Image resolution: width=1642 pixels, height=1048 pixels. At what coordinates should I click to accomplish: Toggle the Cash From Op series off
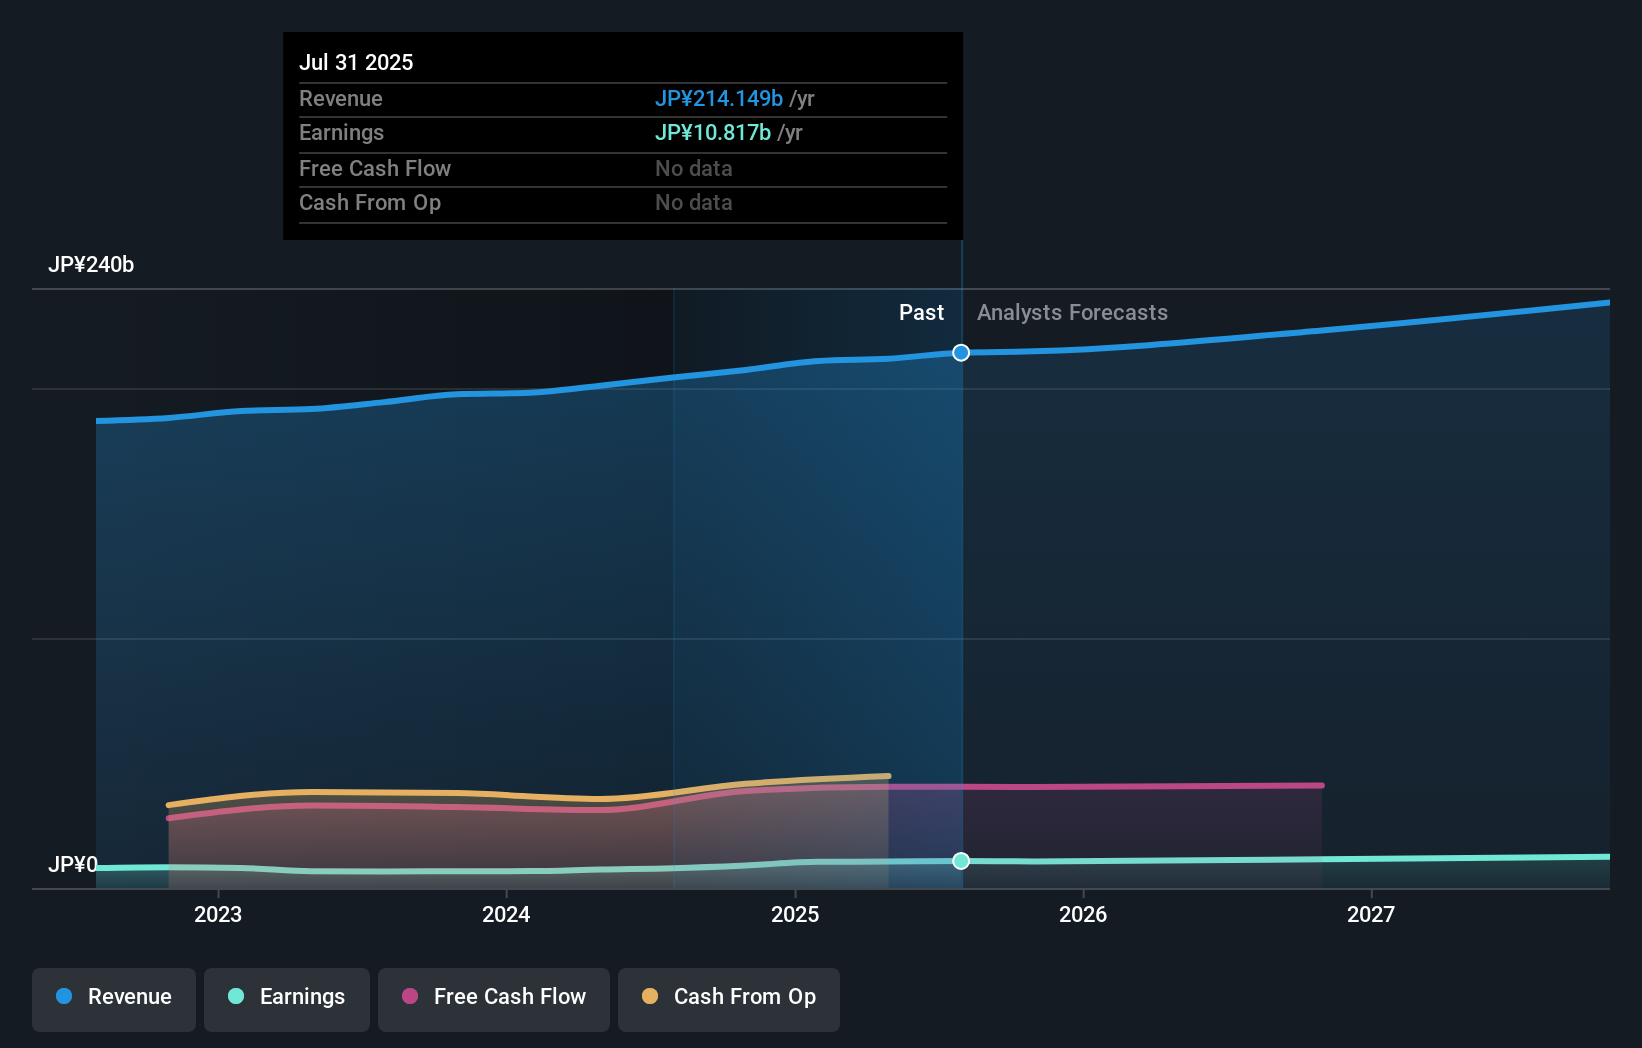click(x=728, y=997)
